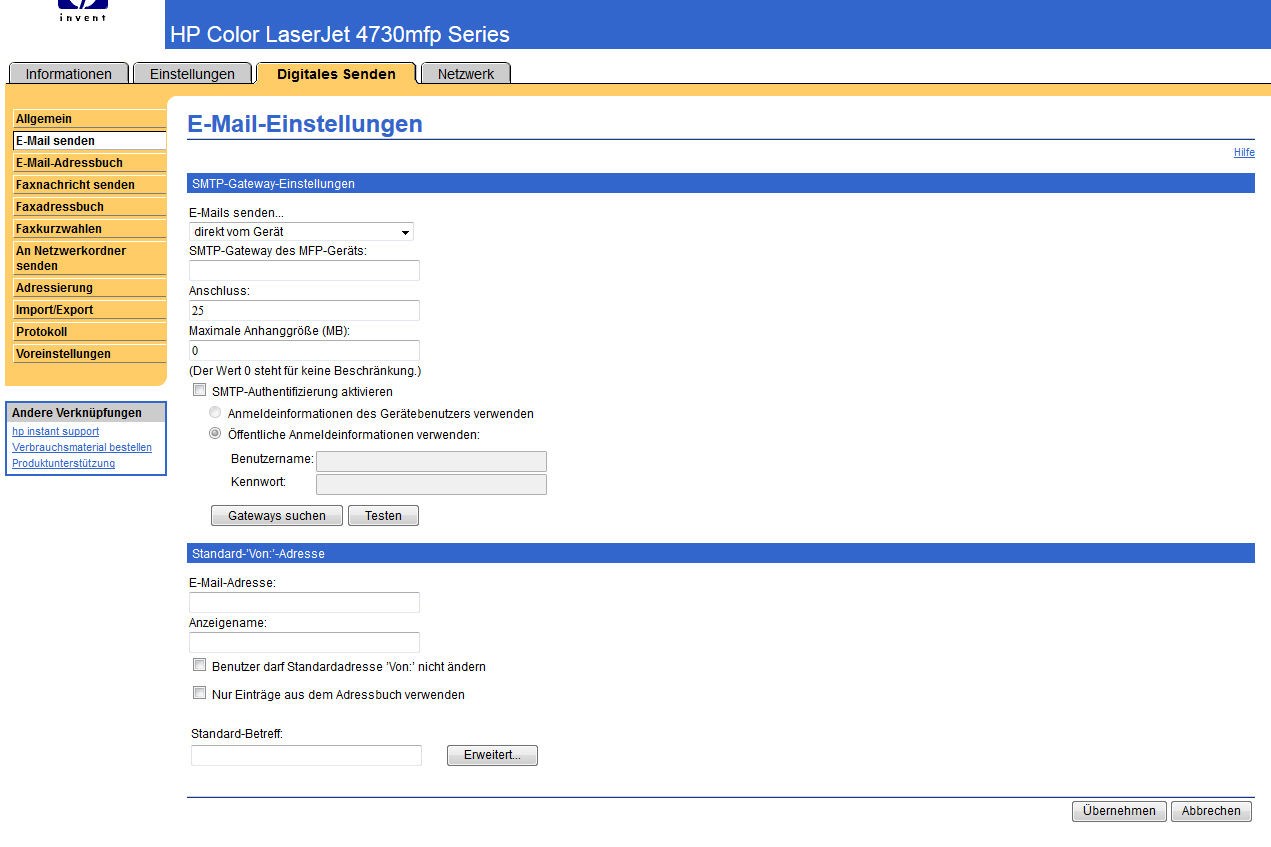
Task: Check 'Nur Einträge aus dem Adressbuch verwenden'
Action: point(199,693)
